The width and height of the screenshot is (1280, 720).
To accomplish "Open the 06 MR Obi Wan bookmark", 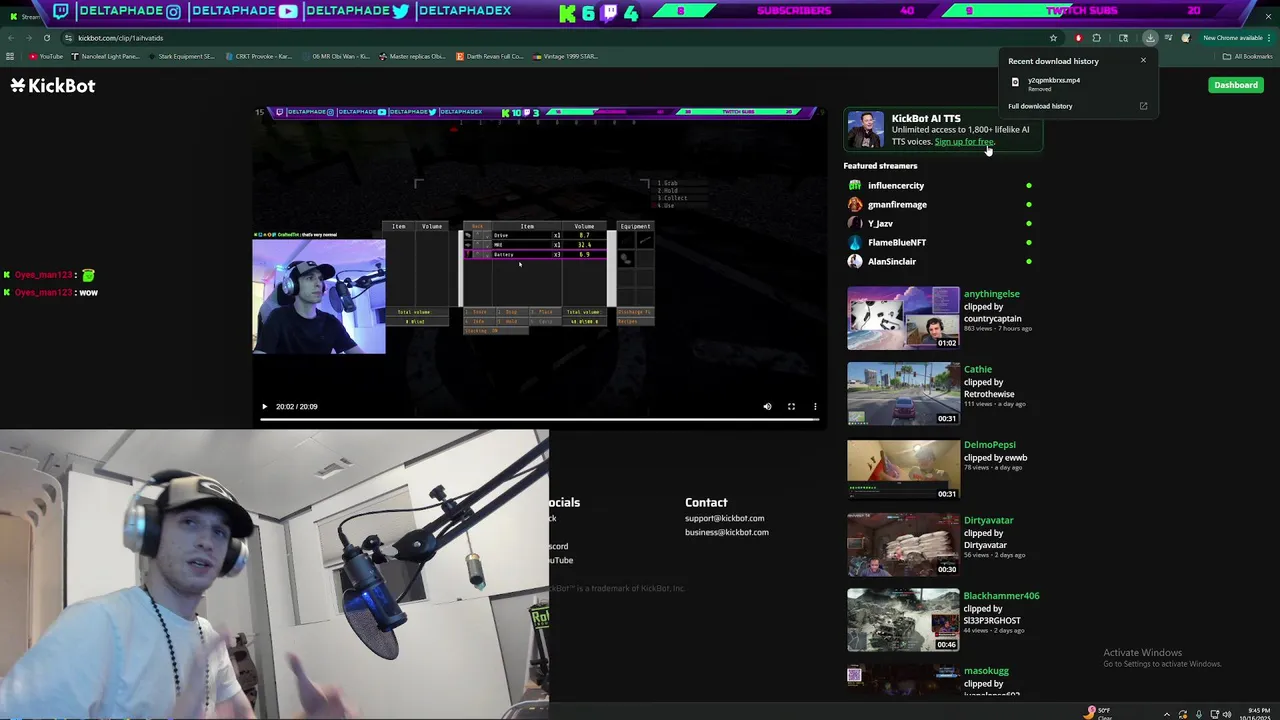I will pos(336,56).
